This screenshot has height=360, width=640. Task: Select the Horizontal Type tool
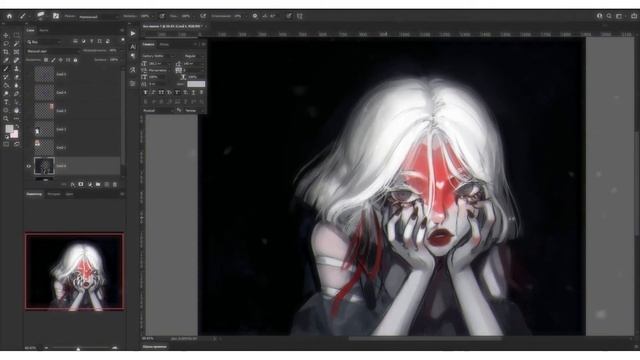pyautogui.click(x=6, y=102)
